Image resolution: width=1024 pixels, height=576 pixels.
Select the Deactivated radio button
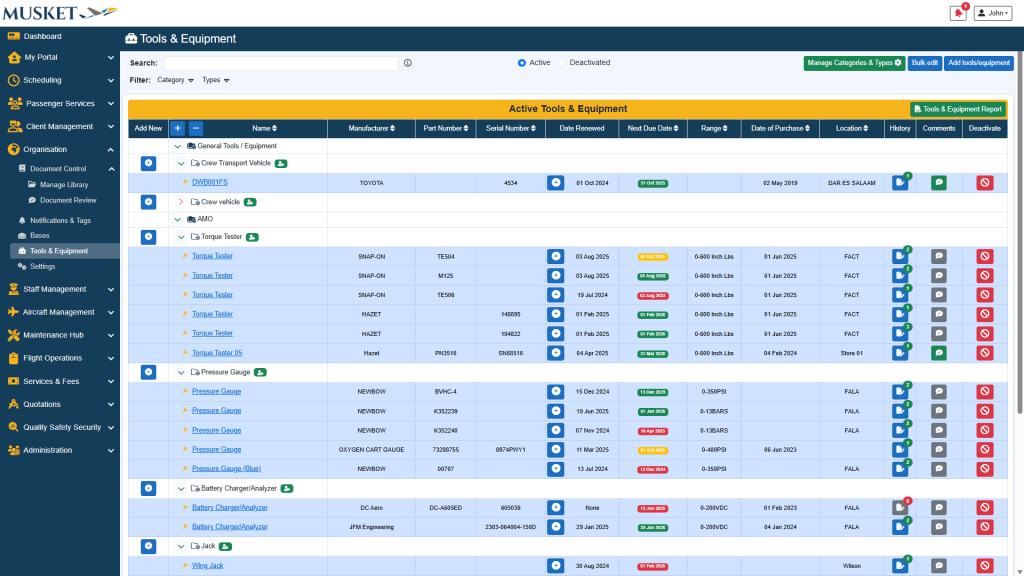563,63
